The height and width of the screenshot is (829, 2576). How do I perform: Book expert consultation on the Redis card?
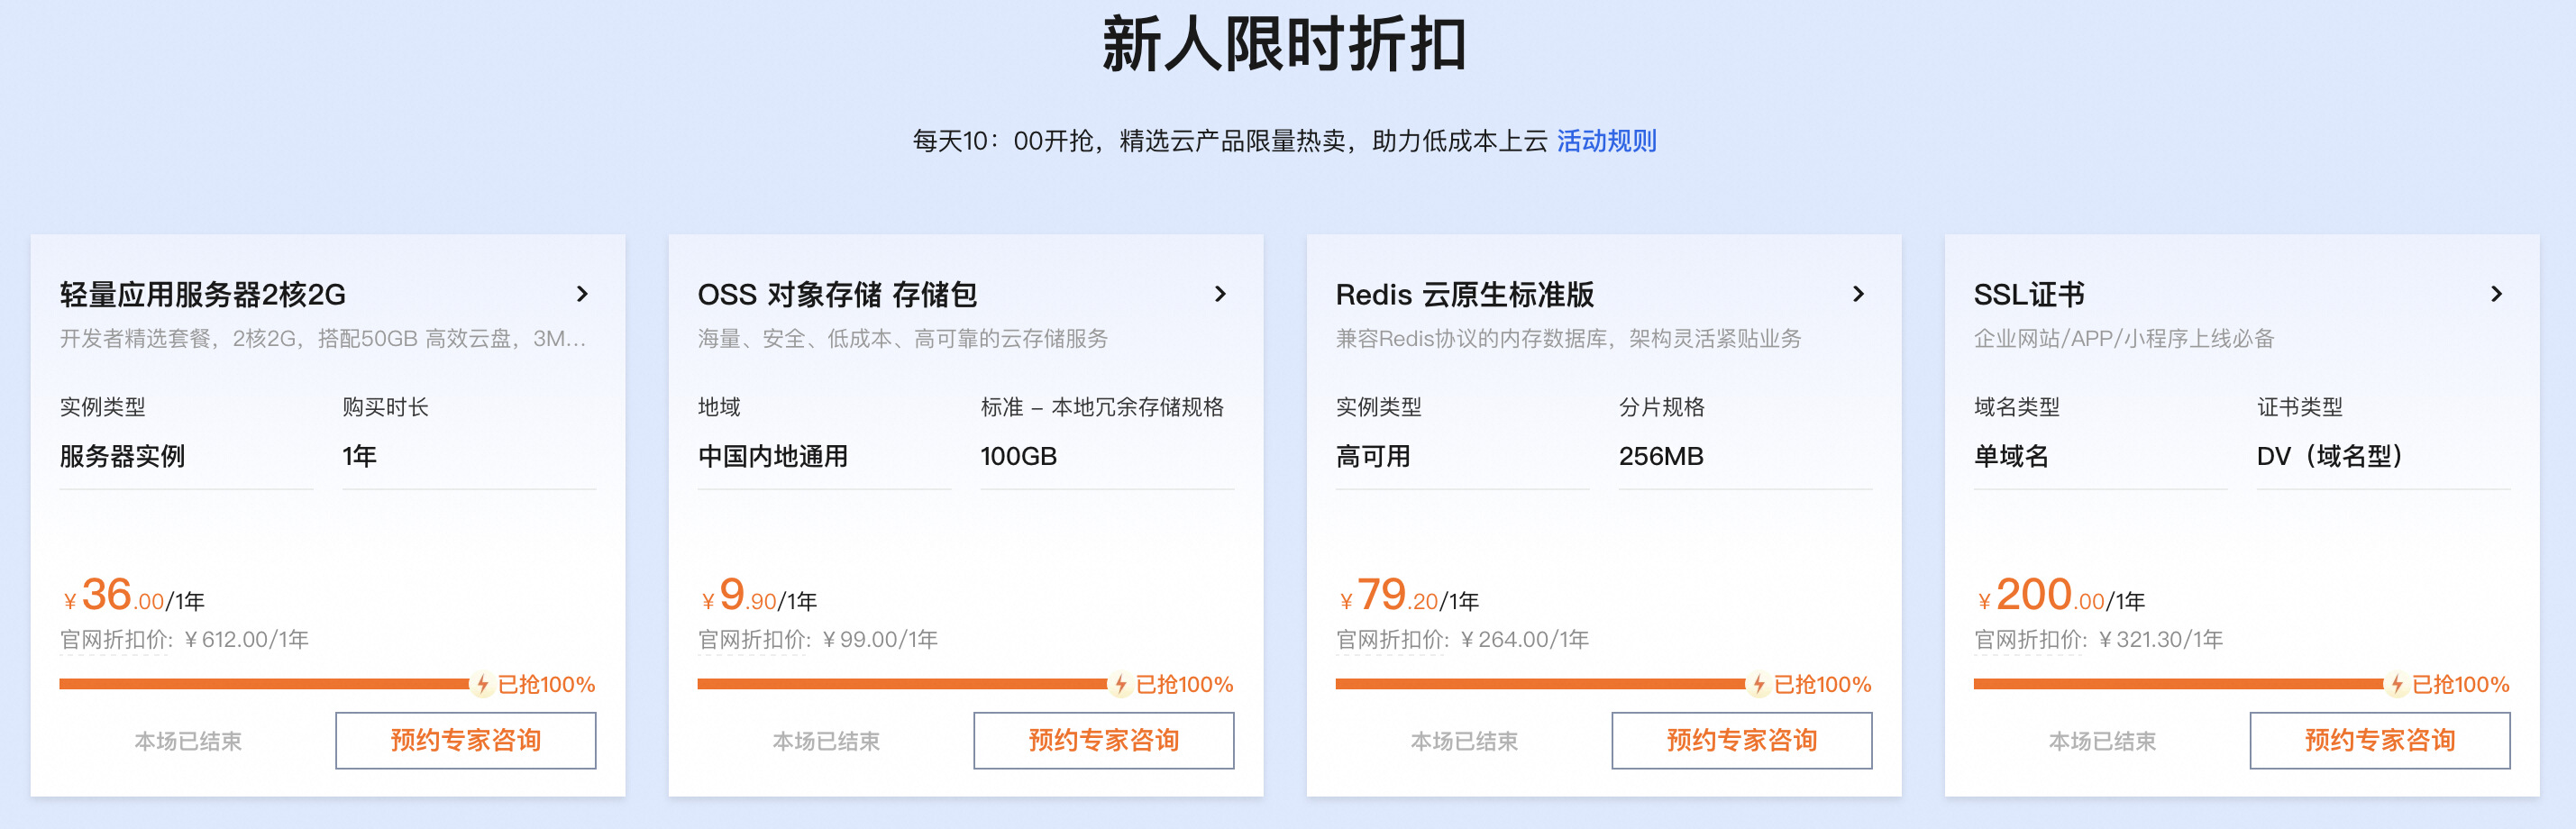point(1742,740)
